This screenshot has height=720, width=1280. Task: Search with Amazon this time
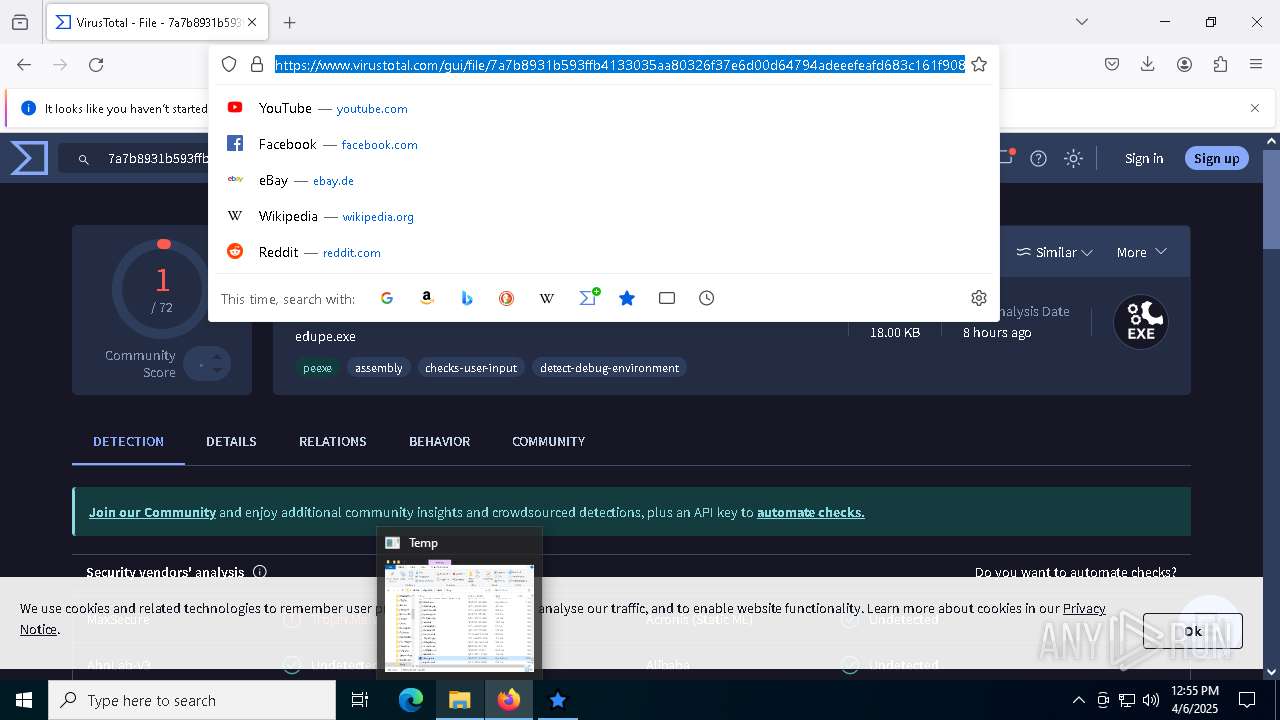(427, 298)
